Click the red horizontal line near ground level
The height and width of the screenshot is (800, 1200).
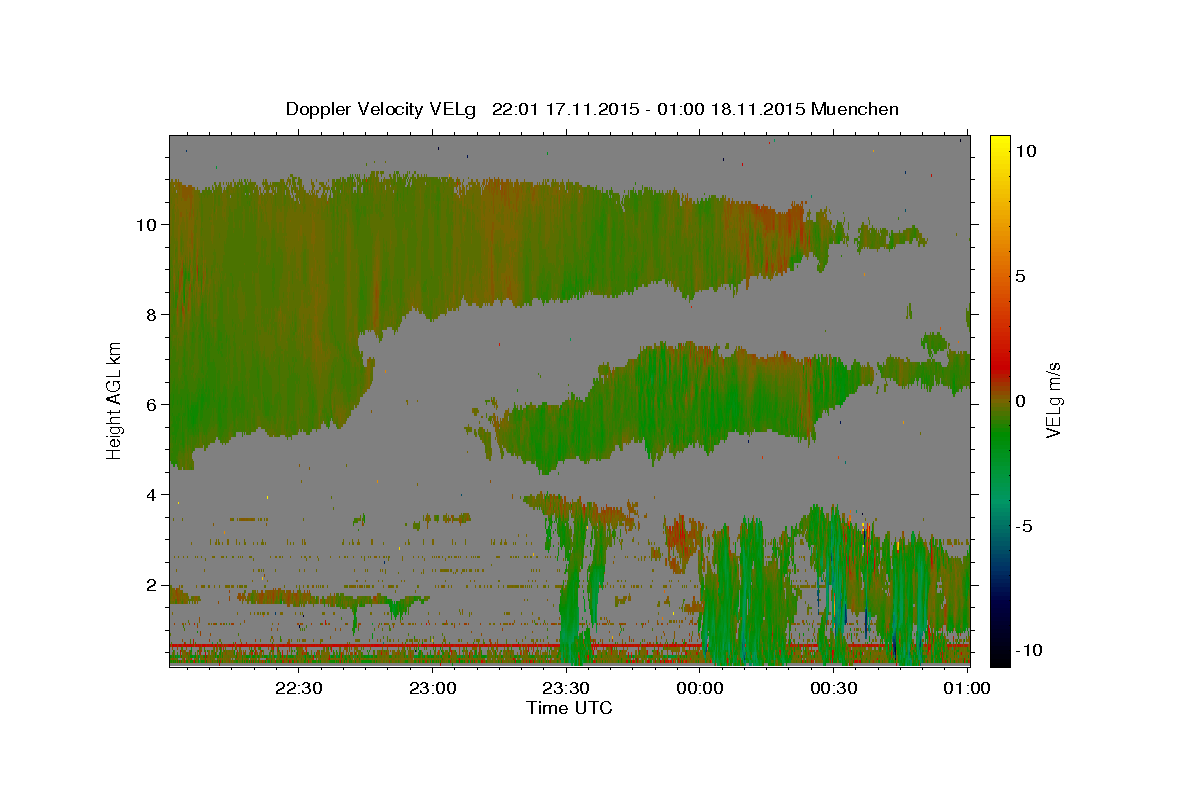pyautogui.click(x=569, y=646)
